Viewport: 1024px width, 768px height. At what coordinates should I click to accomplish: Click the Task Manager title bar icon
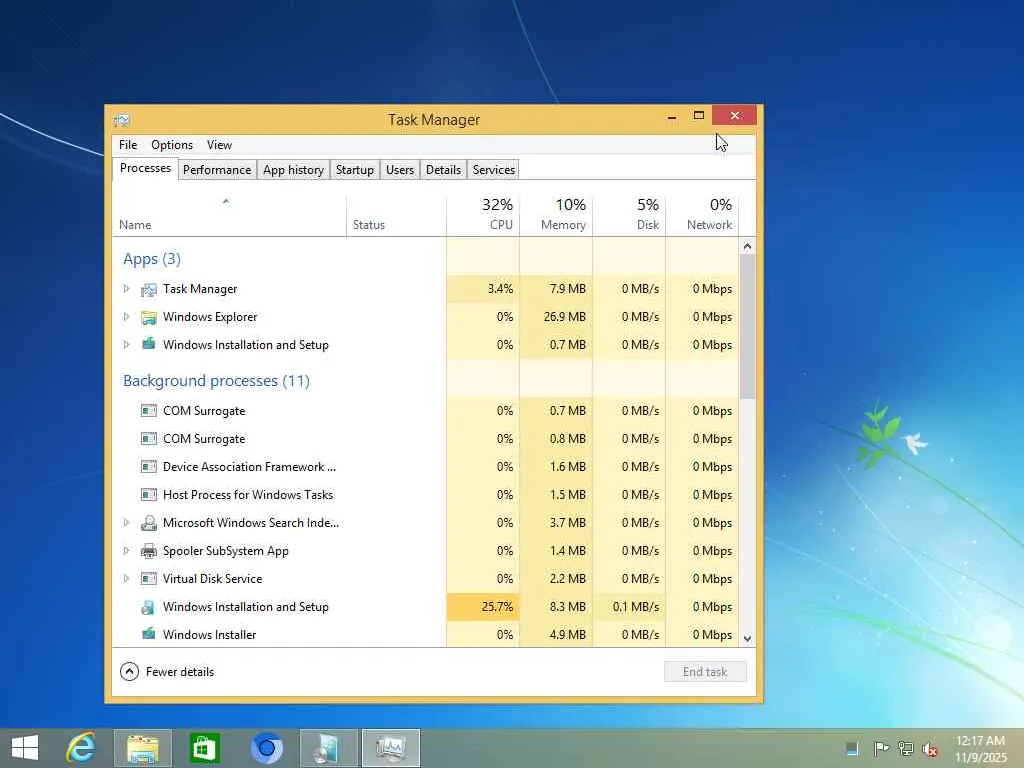tap(121, 120)
